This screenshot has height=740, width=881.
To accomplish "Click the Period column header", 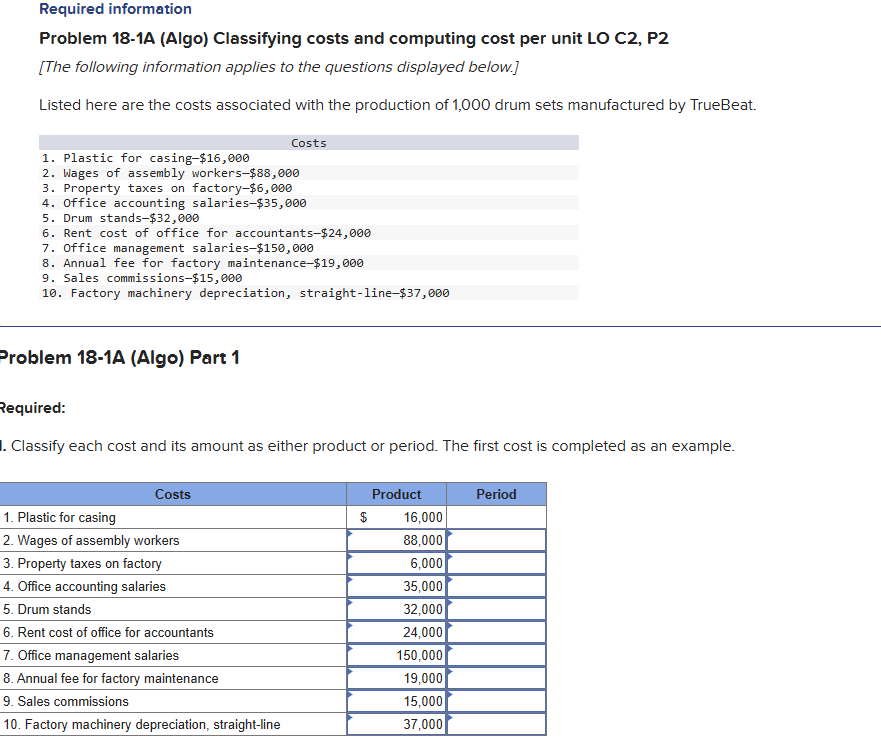I will (496, 493).
